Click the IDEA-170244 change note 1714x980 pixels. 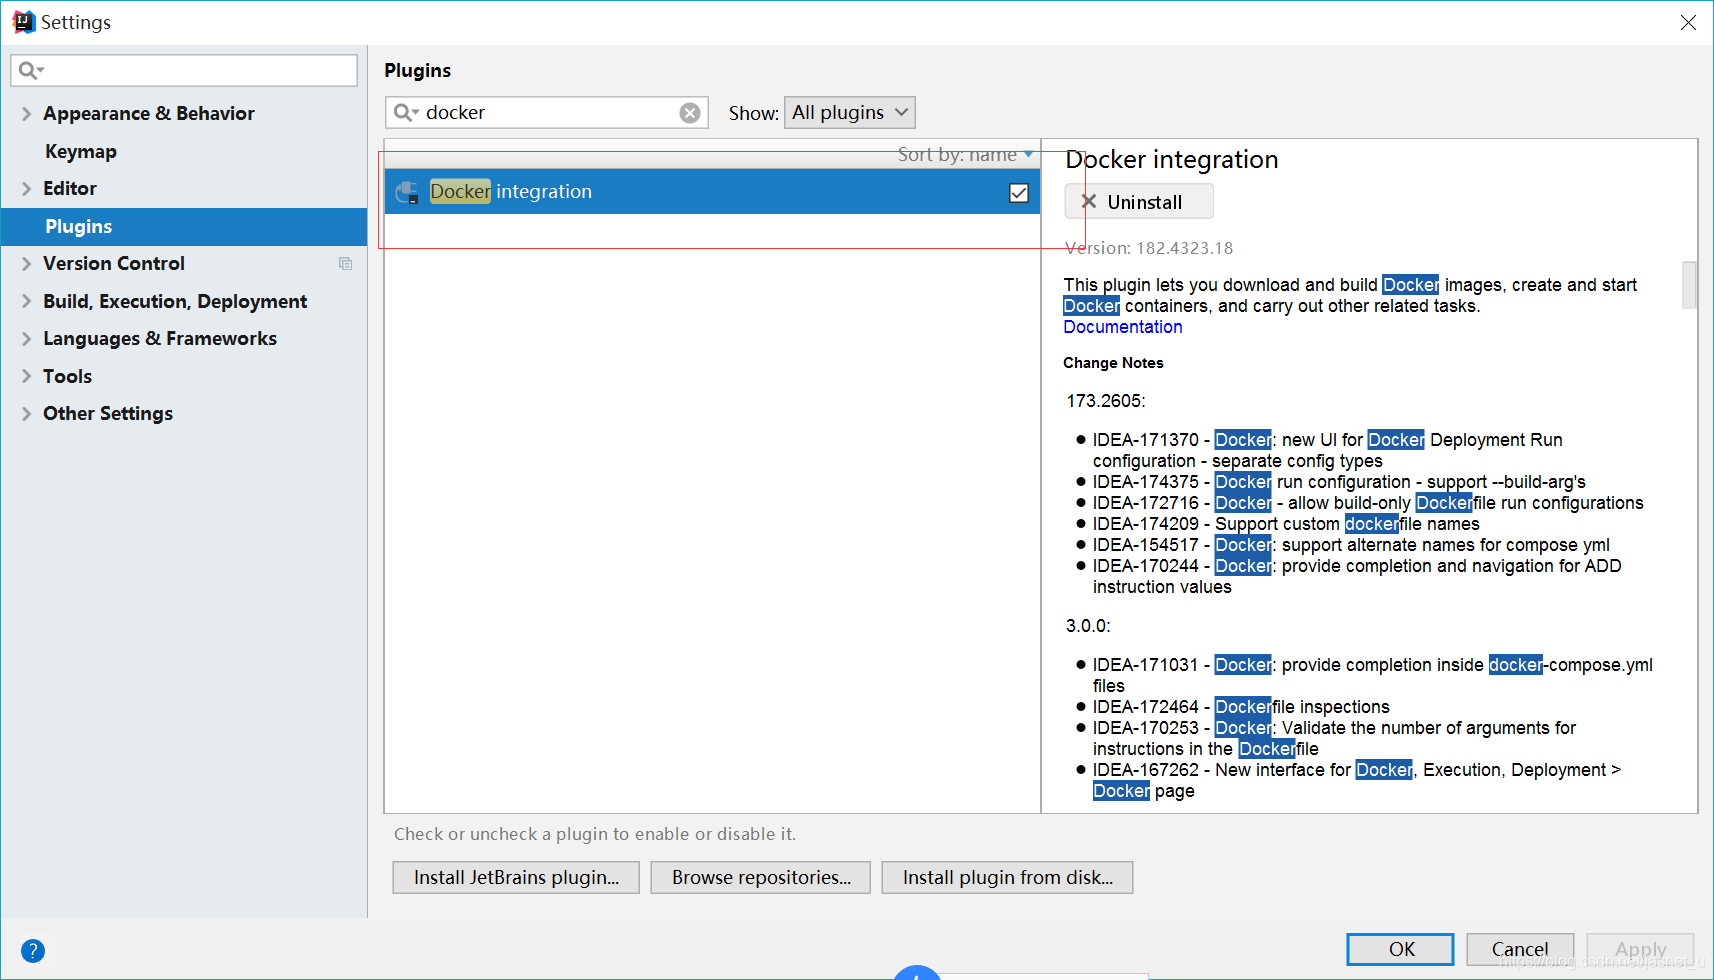[1357, 576]
